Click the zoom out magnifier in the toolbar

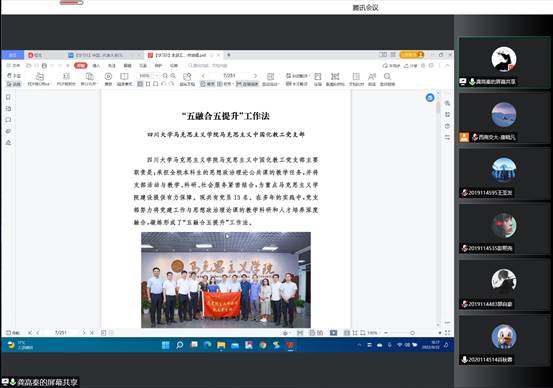tap(165, 76)
